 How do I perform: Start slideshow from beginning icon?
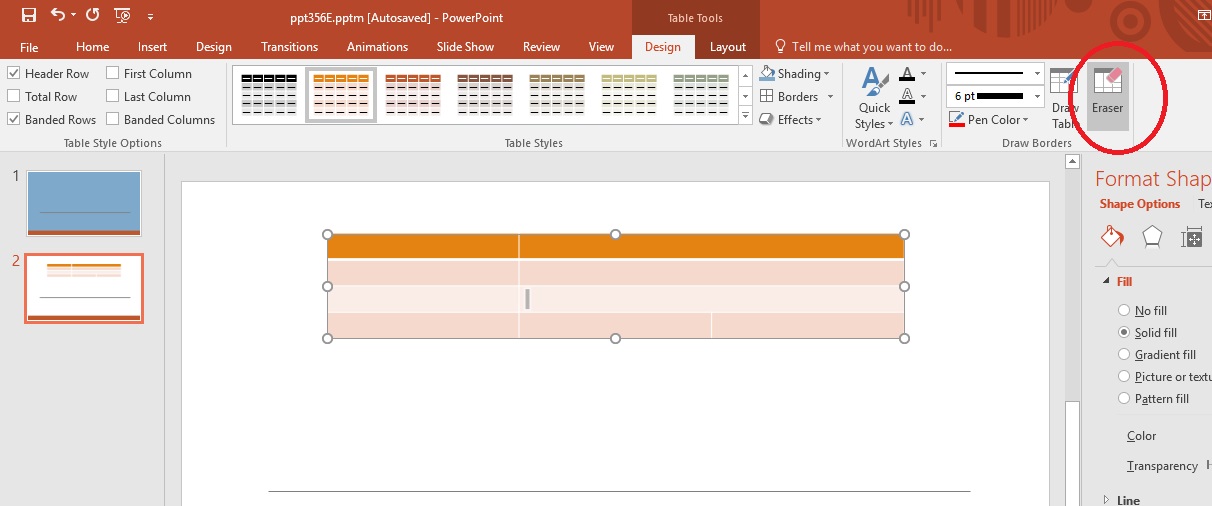tap(122, 15)
